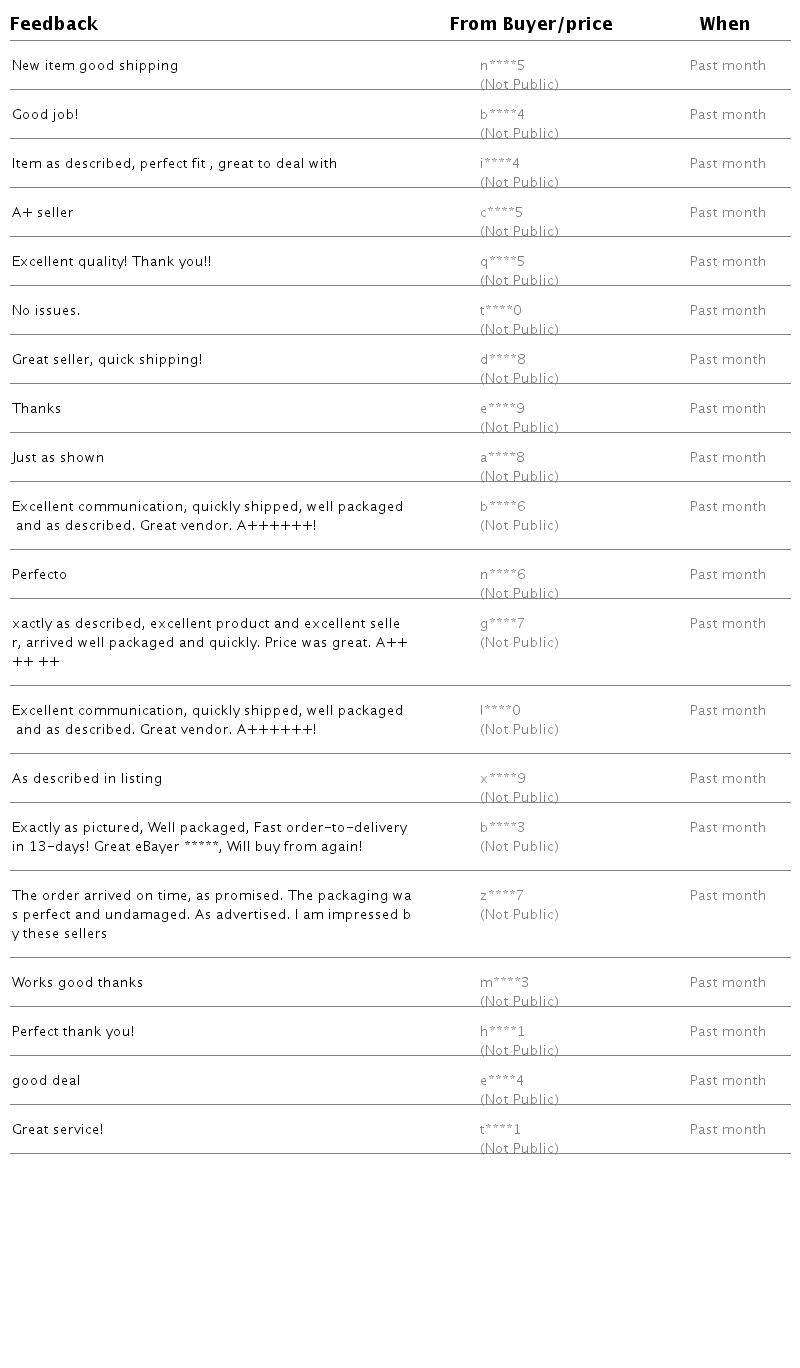This screenshot has height=1368, width=800.
Task: Click buyer name b****6
Action: point(502,507)
